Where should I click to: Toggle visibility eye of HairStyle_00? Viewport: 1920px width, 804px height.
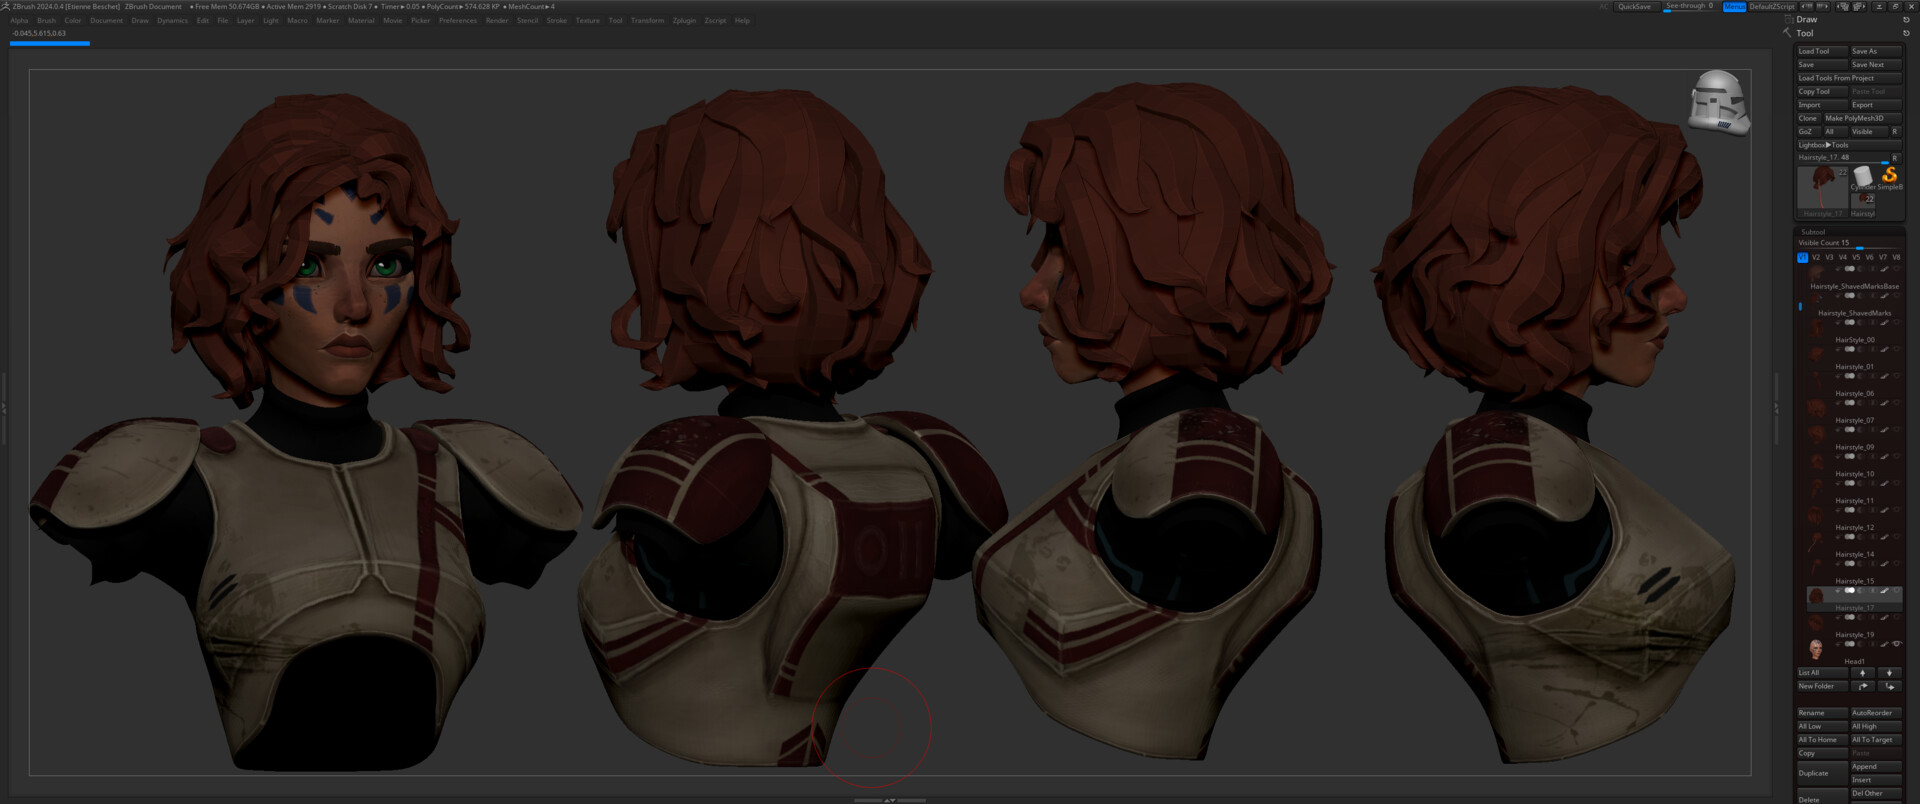pyautogui.click(x=1897, y=322)
